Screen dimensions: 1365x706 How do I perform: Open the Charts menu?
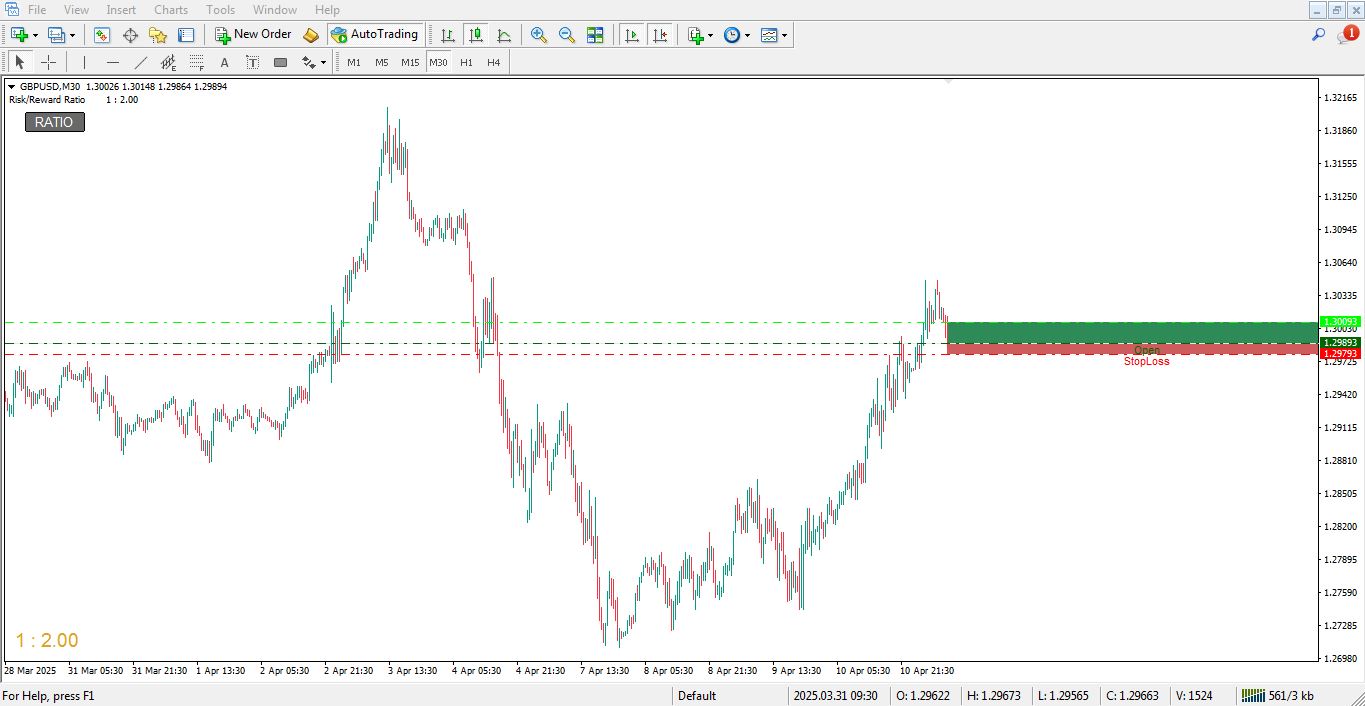pyautogui.click(x=171, y=10)
